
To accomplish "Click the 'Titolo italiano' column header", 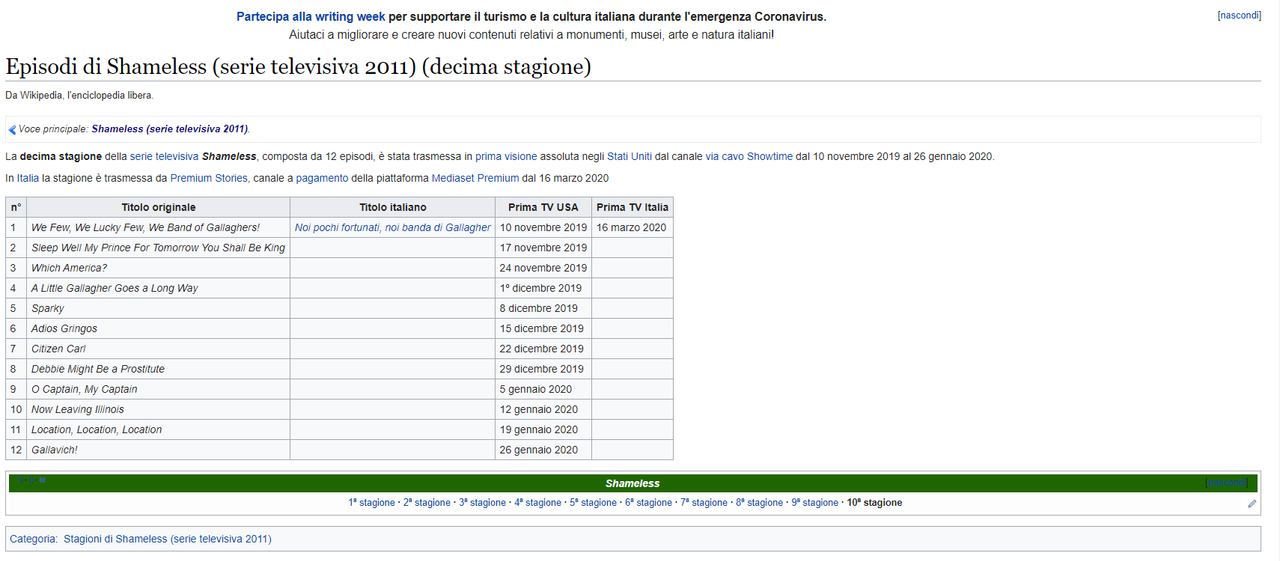I will 393,207.
